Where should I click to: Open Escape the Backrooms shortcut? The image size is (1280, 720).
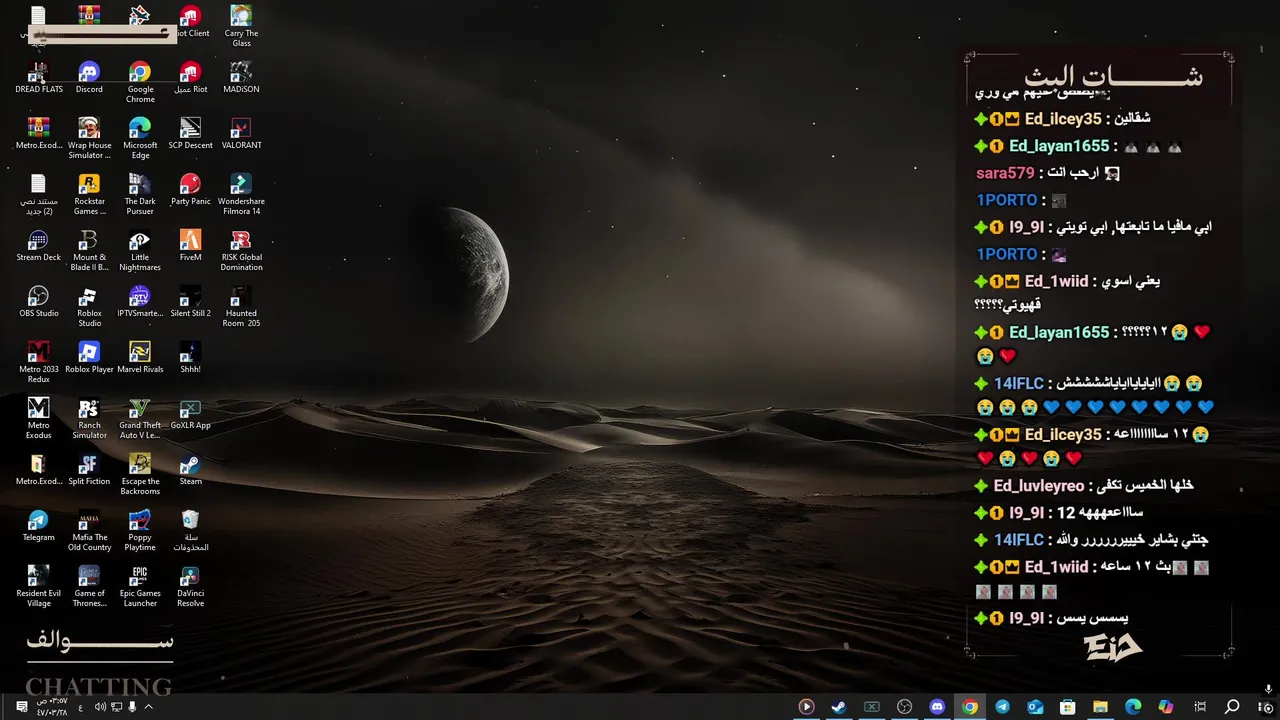(x=140, y=475)
